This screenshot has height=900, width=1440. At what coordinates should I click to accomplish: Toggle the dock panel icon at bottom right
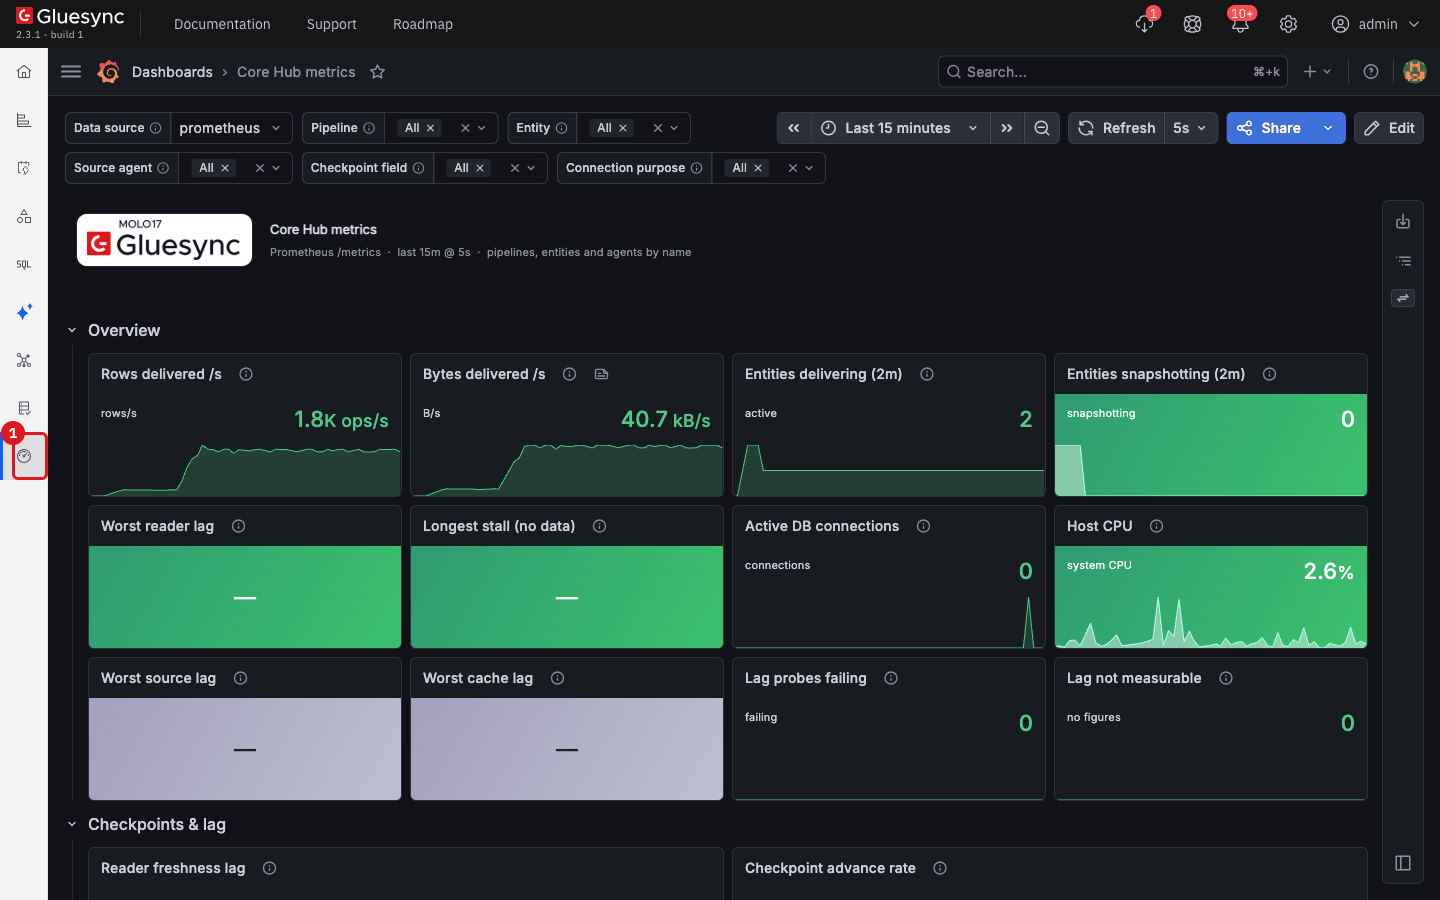click(1403, 863)
